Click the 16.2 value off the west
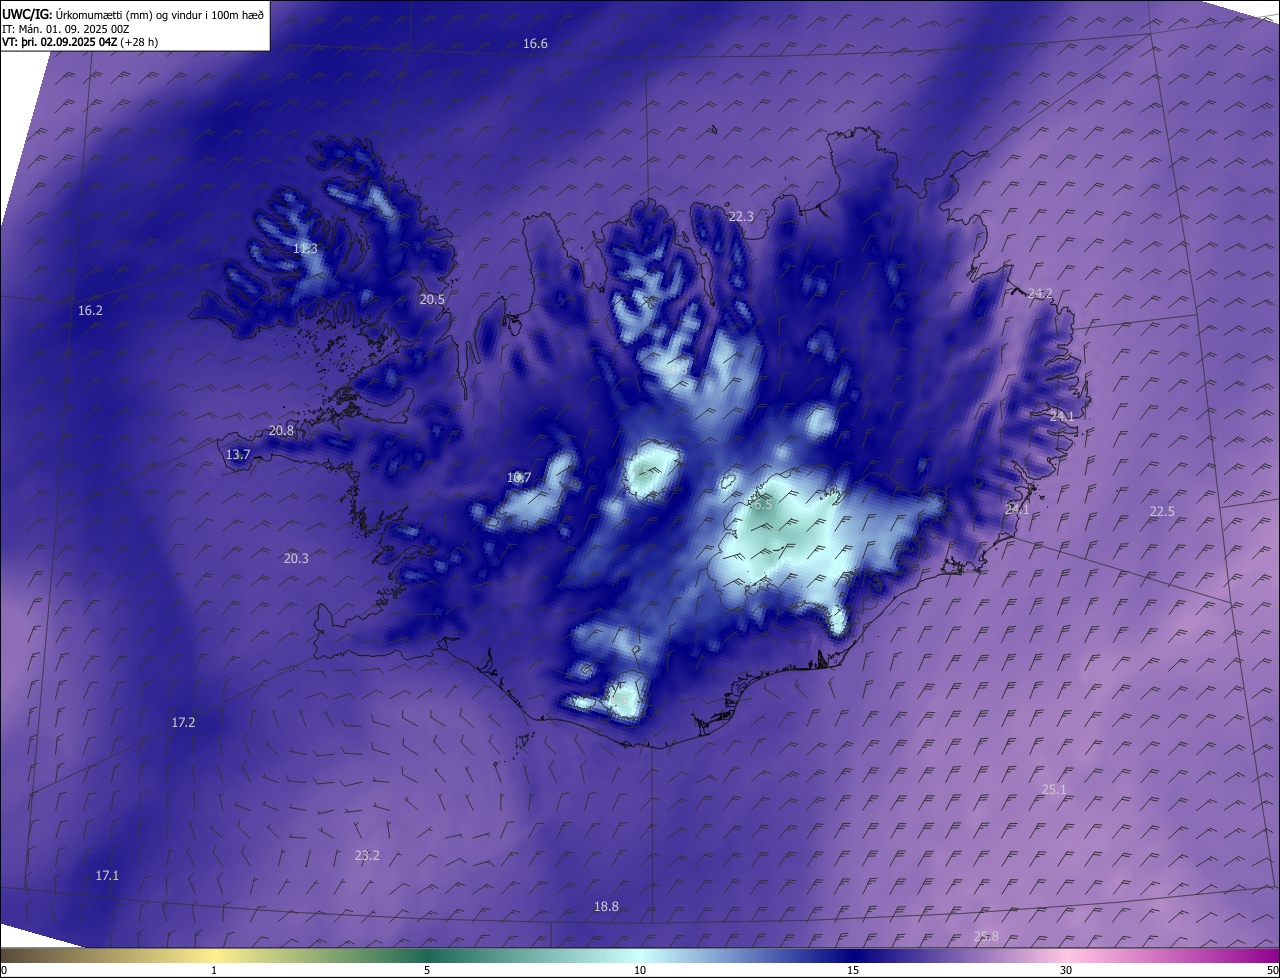 click(90, 310)
